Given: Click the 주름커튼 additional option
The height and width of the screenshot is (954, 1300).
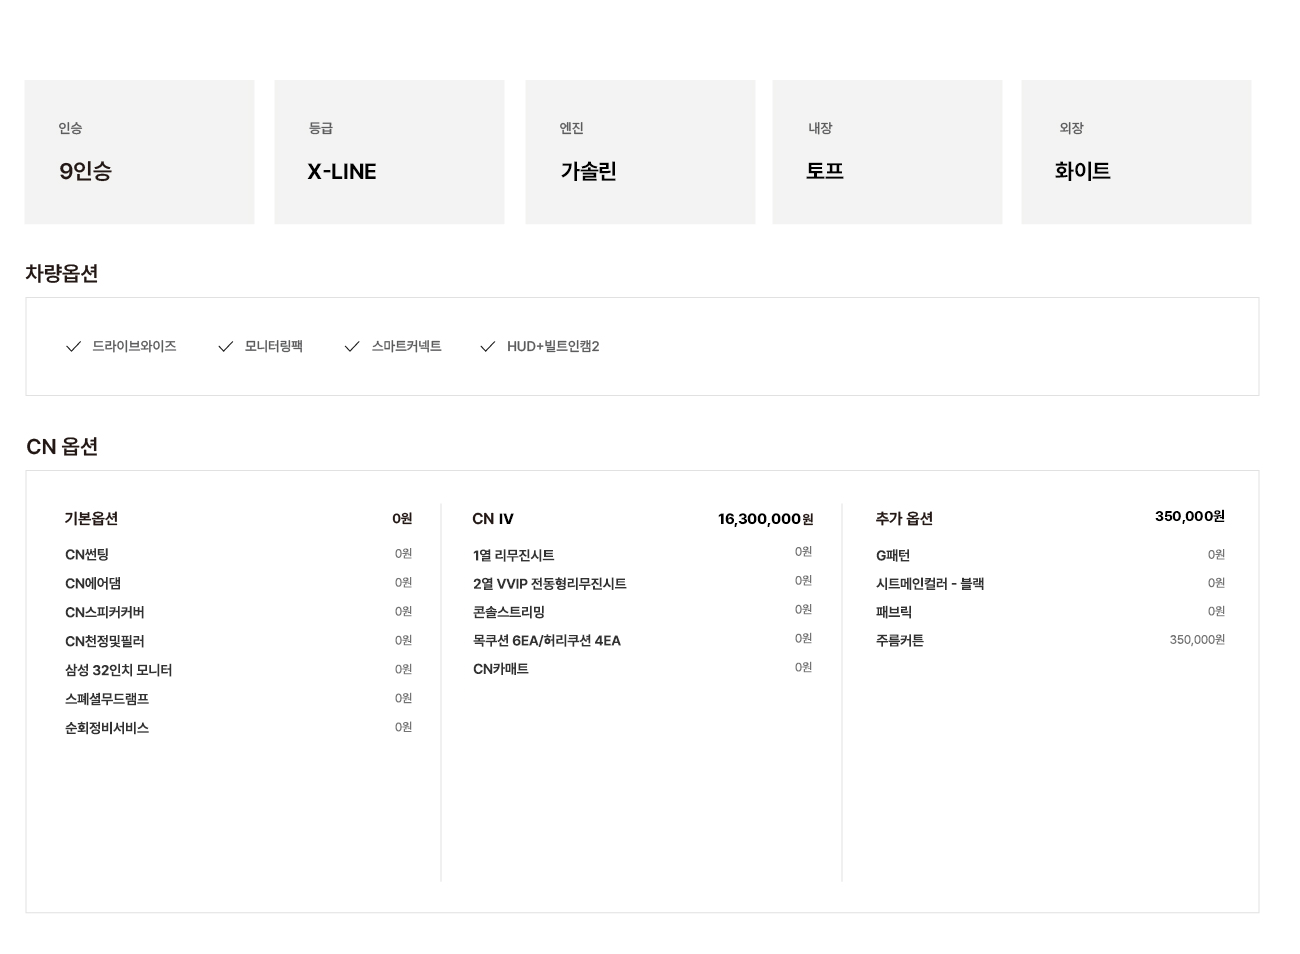Looking at the screenshot, I should pos(900,640).
